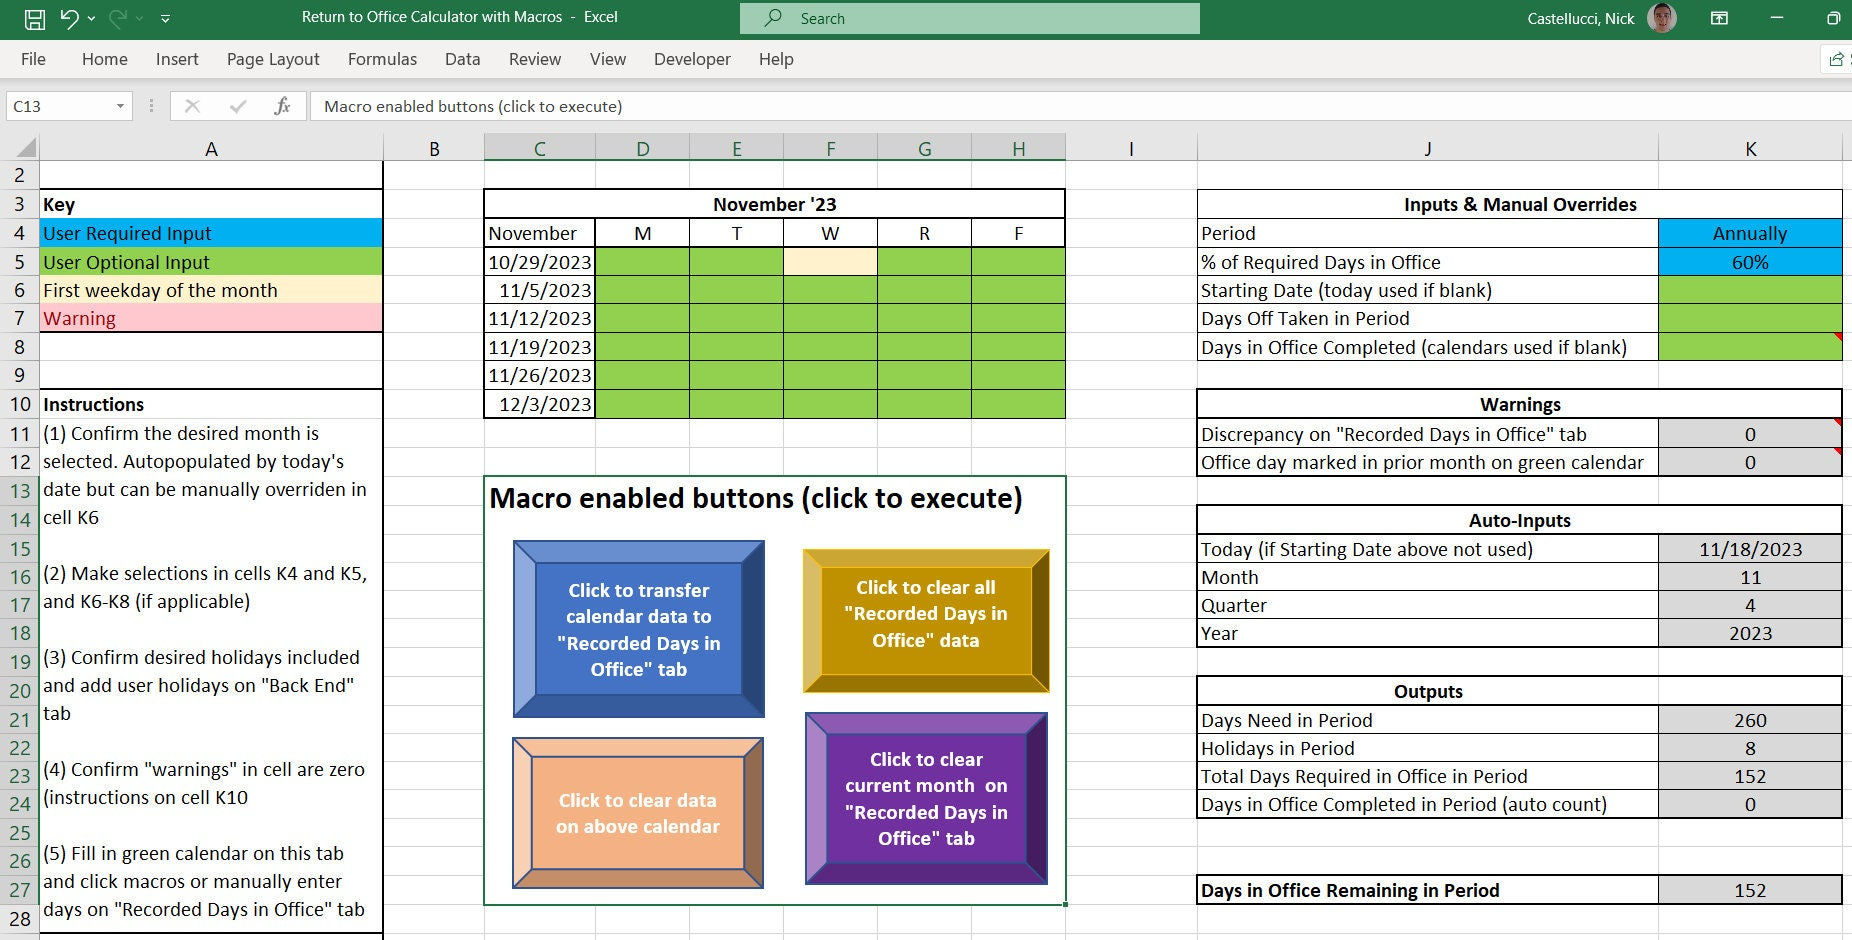
Task: Click the Share icon at right edge
Action: tap(1837, 59)
